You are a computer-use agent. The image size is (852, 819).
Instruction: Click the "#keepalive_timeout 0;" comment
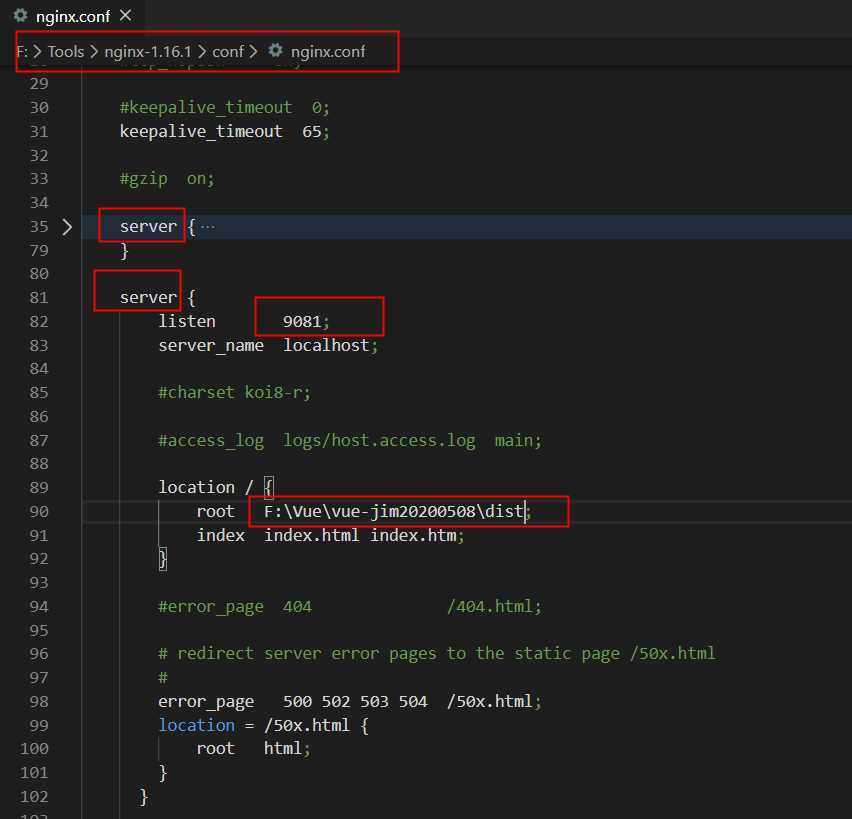pyautogui.click(x=224, y=108)
